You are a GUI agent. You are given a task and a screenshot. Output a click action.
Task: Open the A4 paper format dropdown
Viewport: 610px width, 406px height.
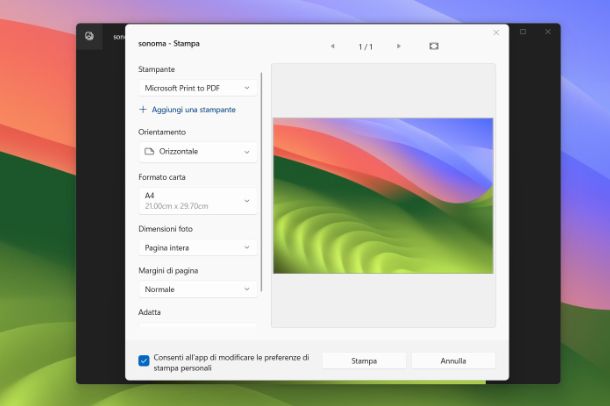[198, 201]
